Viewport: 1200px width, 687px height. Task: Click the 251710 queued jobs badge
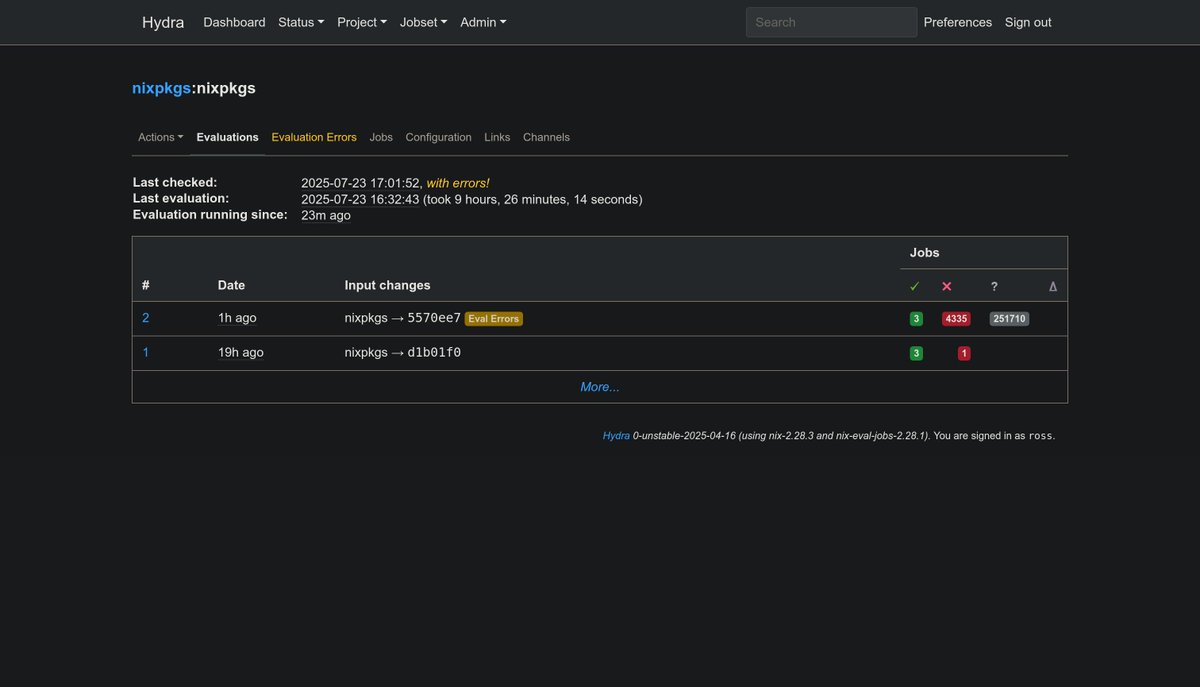click(x=1009, y=319)
